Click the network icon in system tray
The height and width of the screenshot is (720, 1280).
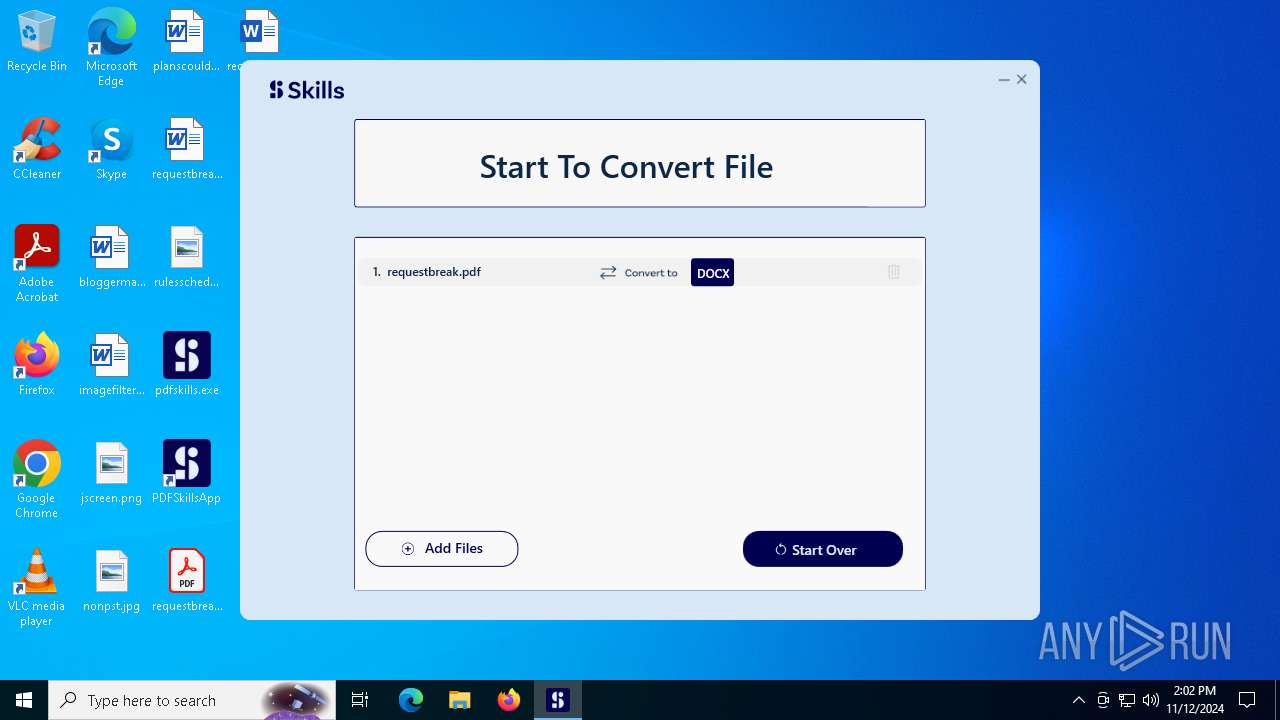coord(1127,700)
